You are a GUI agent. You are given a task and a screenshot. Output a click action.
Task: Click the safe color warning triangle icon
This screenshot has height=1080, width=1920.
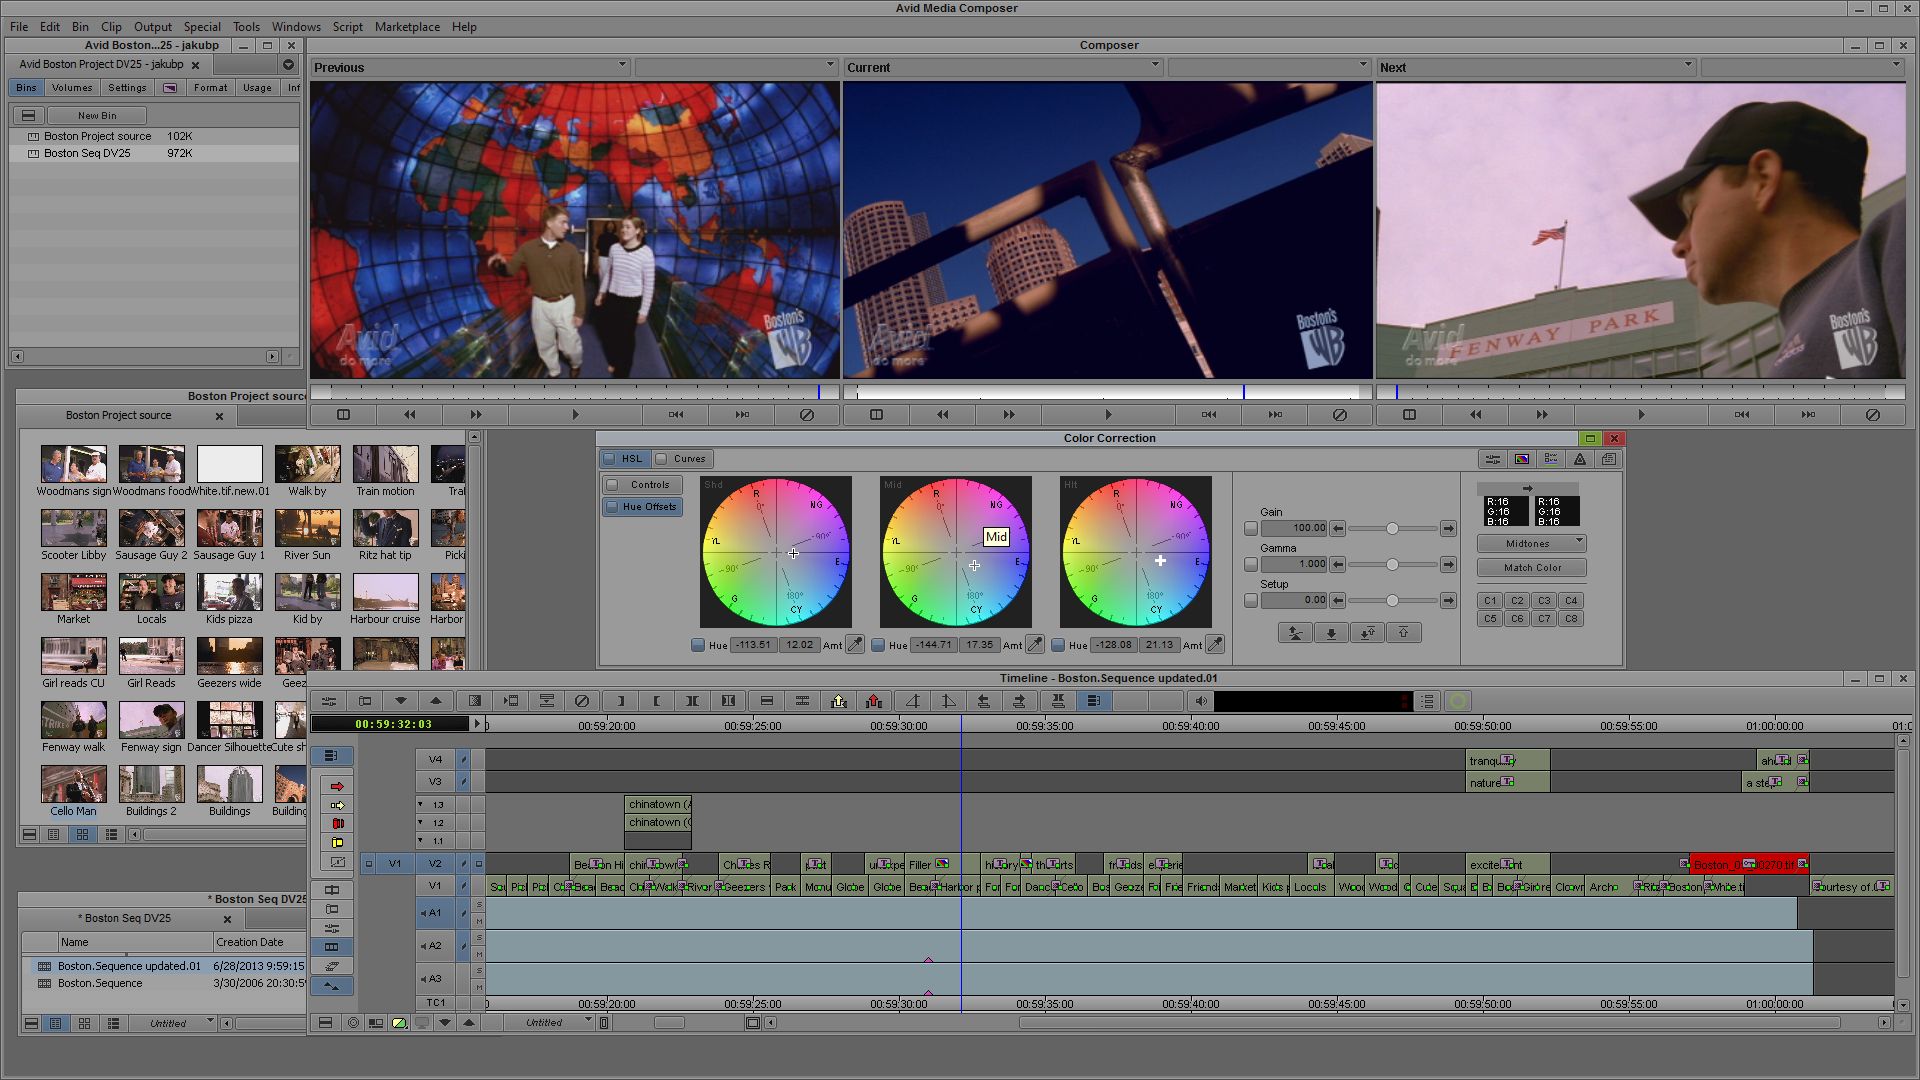click(x=1580, y=459)
